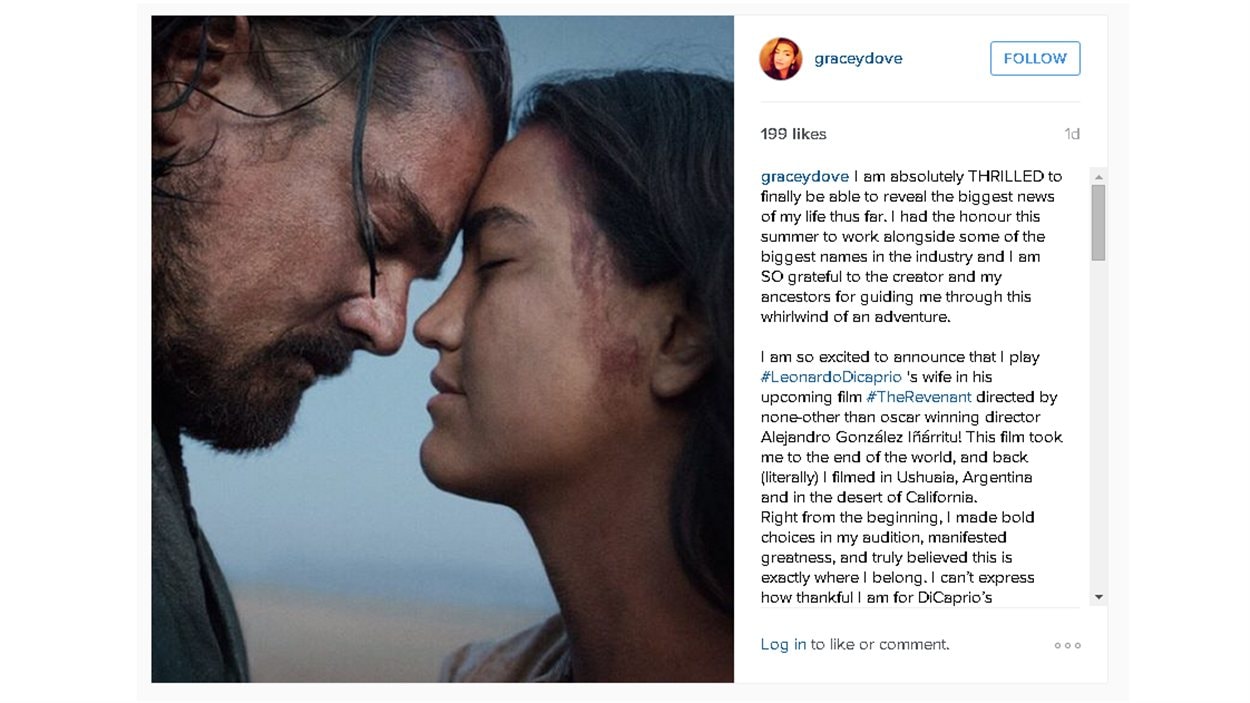This screenshot has height=703, width=1250.
Task: Click the caption's first paragraph about THRILLED news
Action: (911, 247)
